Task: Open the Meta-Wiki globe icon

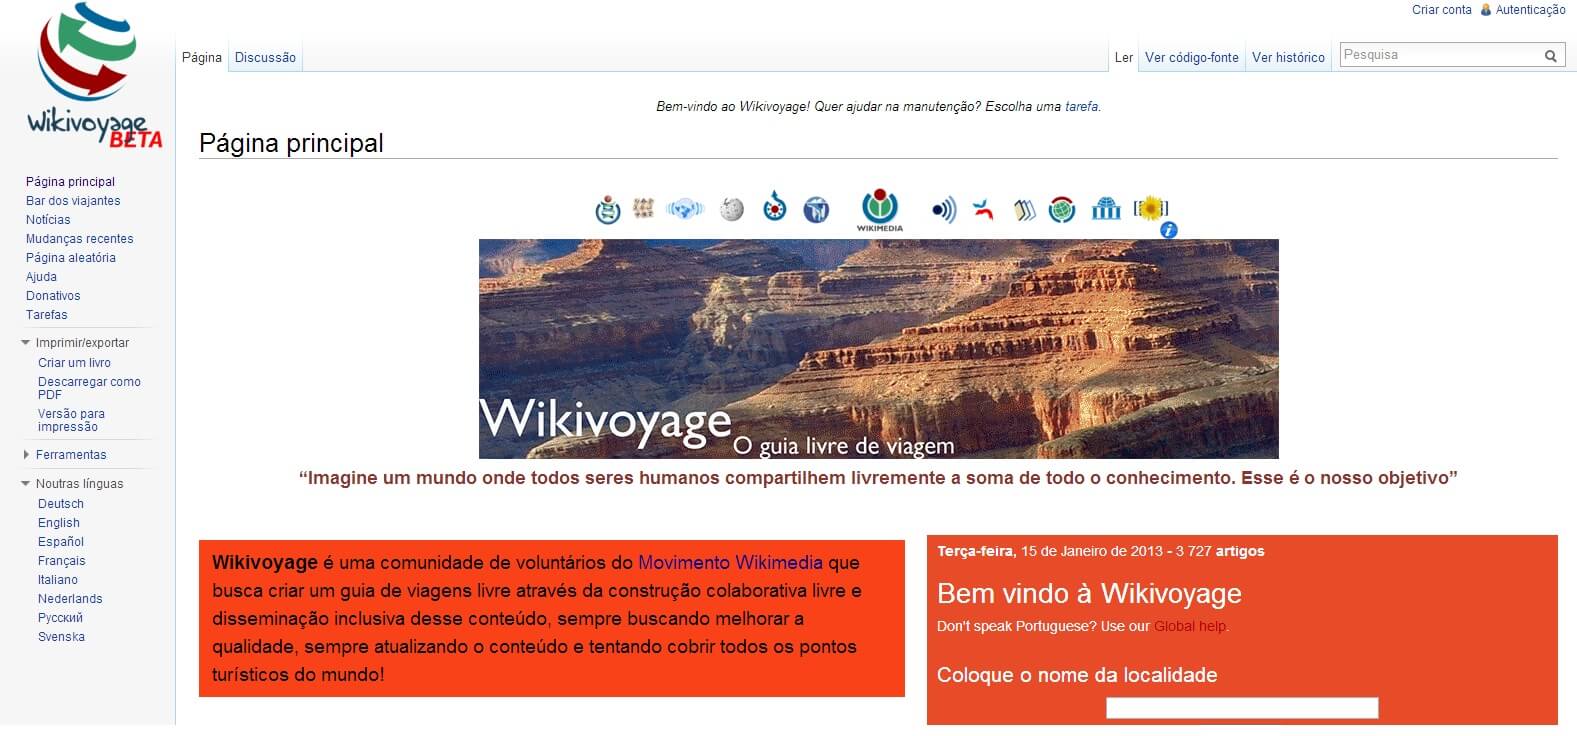Action: (1062, 210)
